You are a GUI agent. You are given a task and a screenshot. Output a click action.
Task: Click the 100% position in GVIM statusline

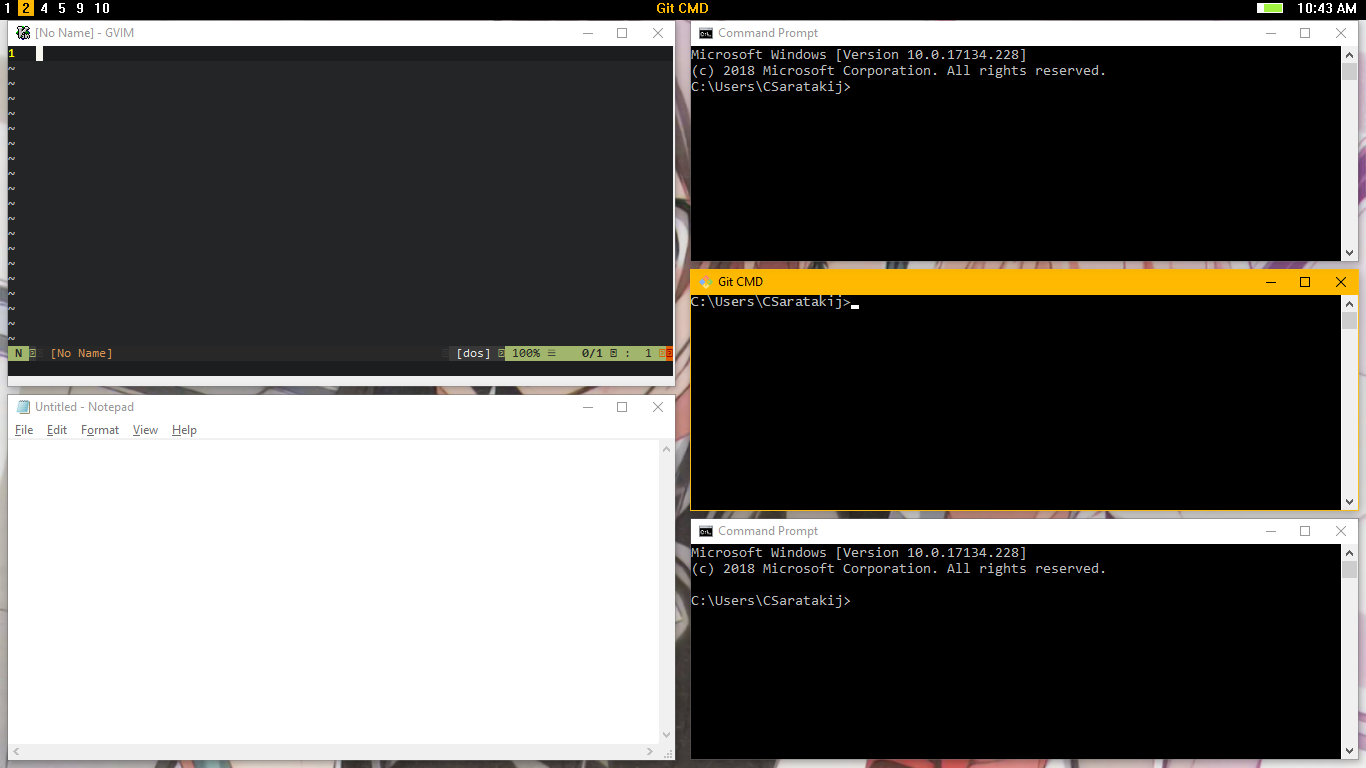coord(527,353)
